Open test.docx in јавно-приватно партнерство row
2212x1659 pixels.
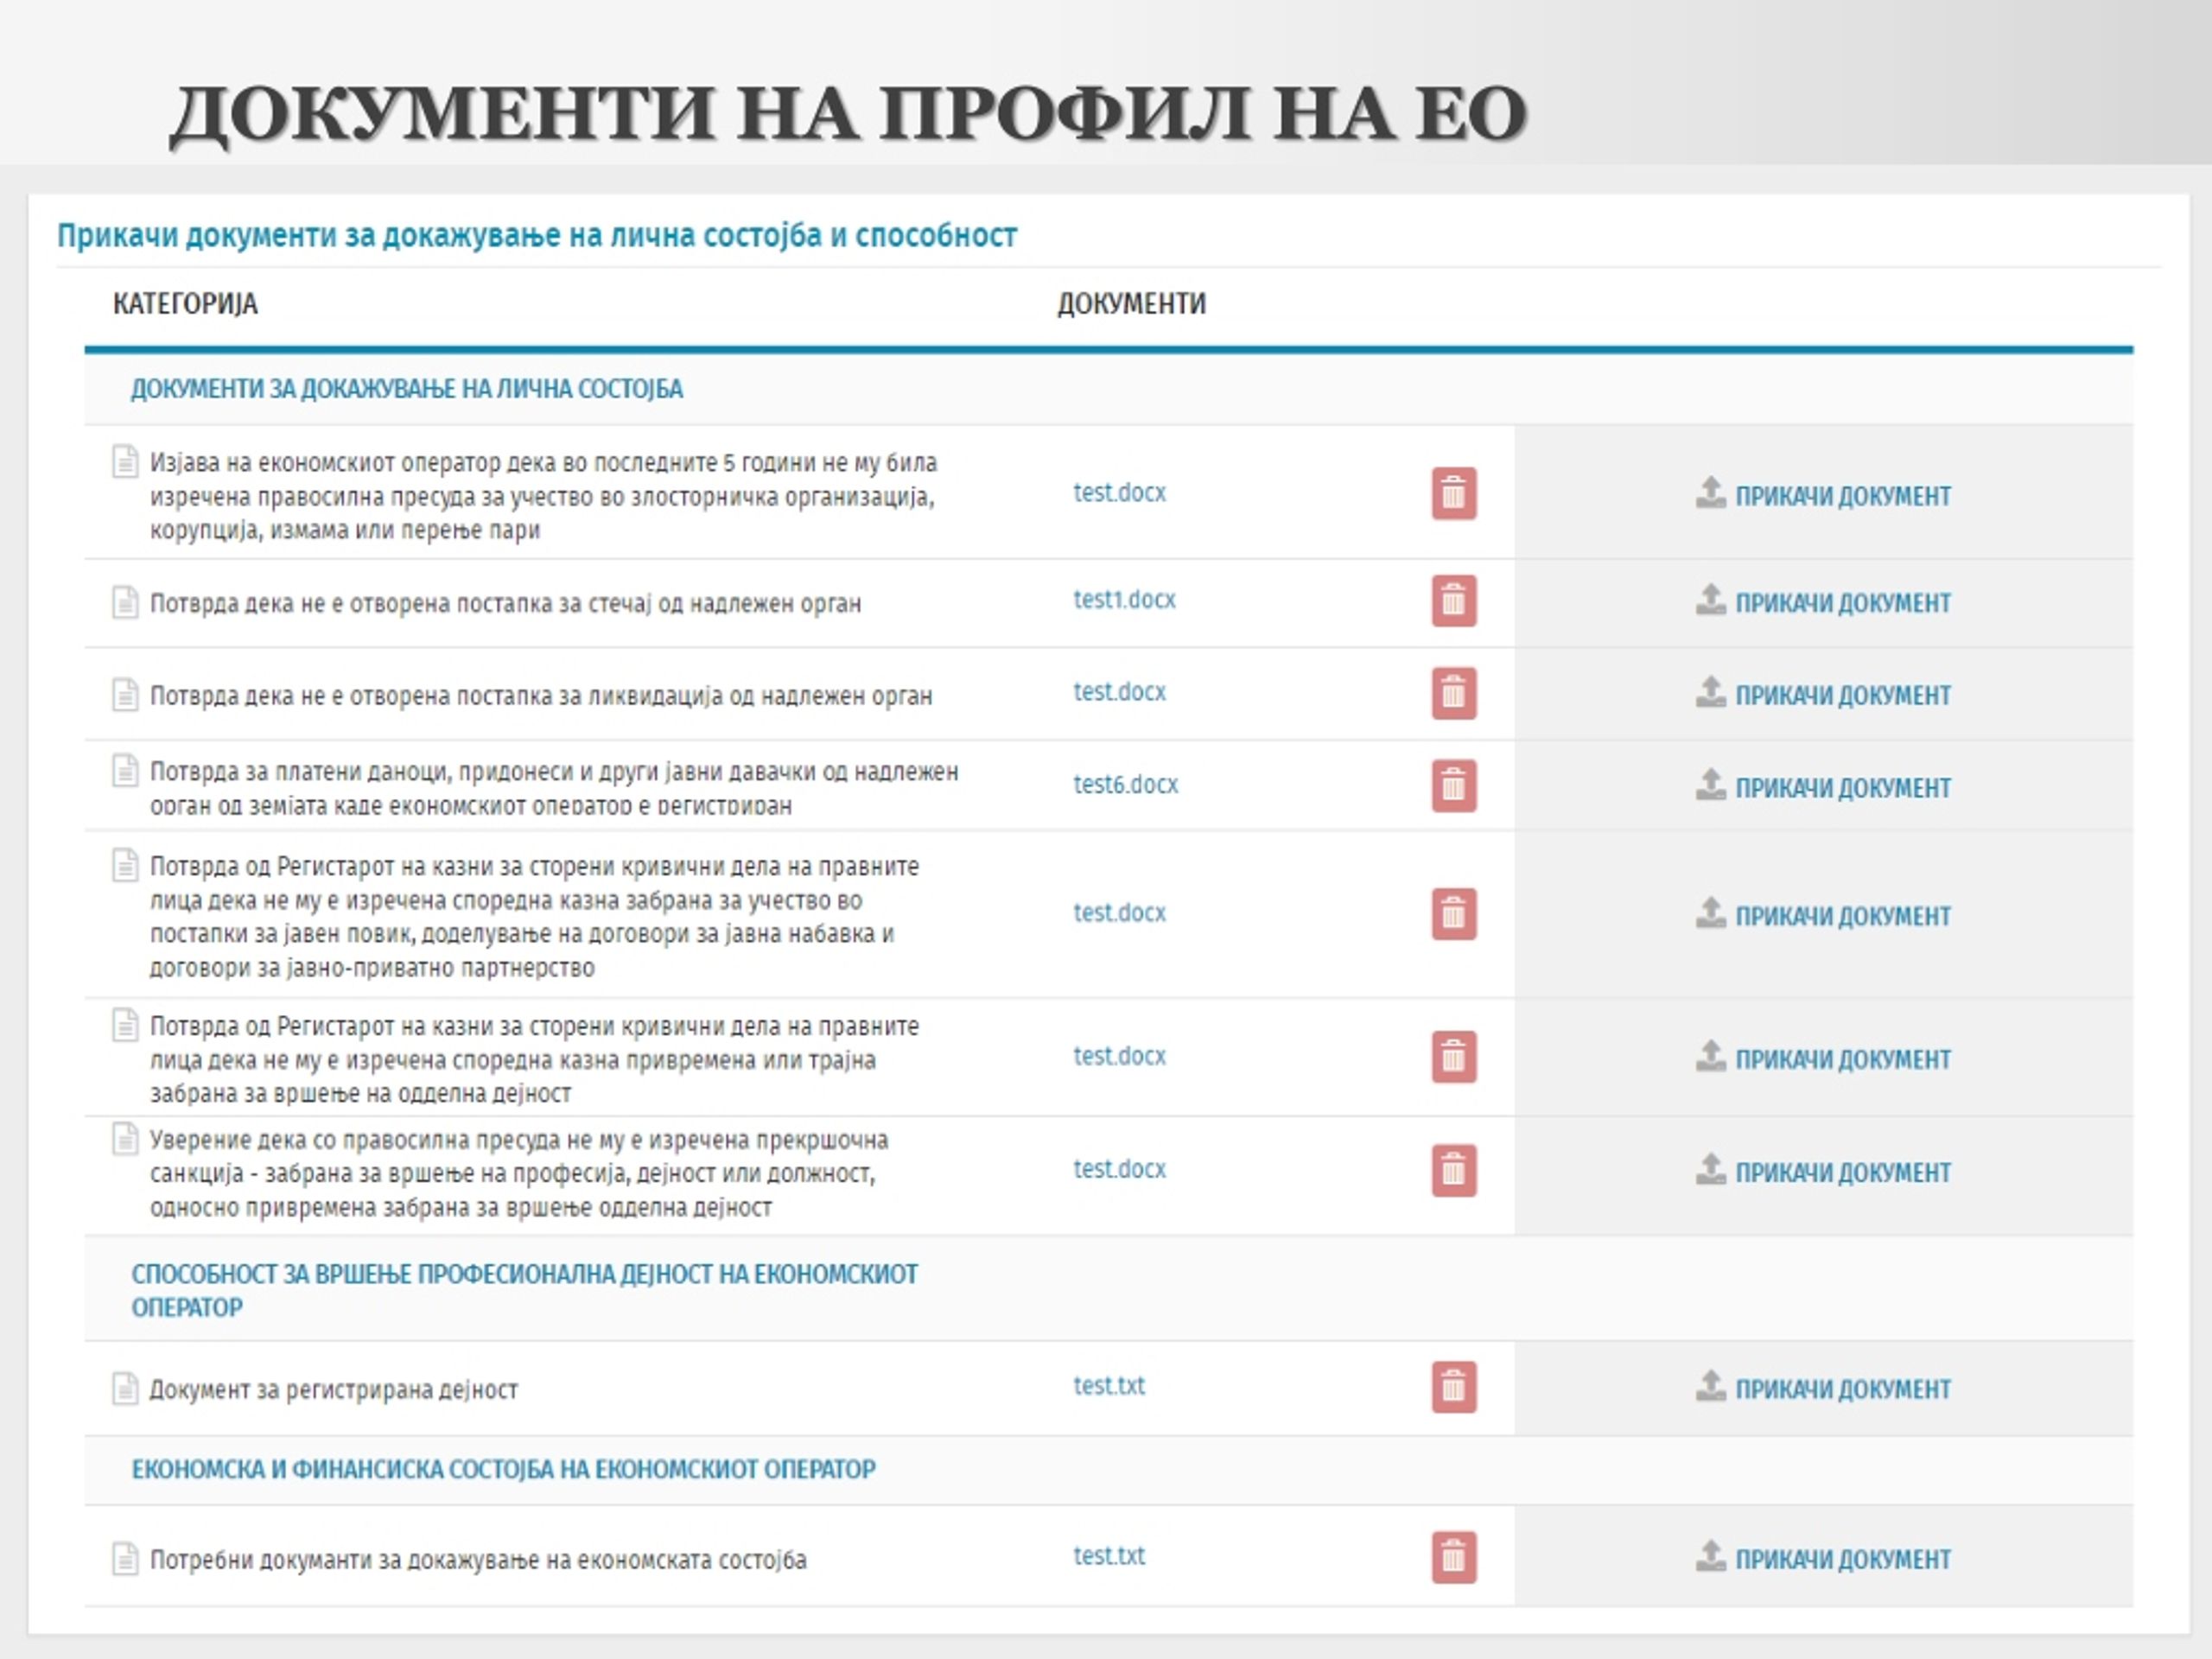click(x=1119, y=912)
